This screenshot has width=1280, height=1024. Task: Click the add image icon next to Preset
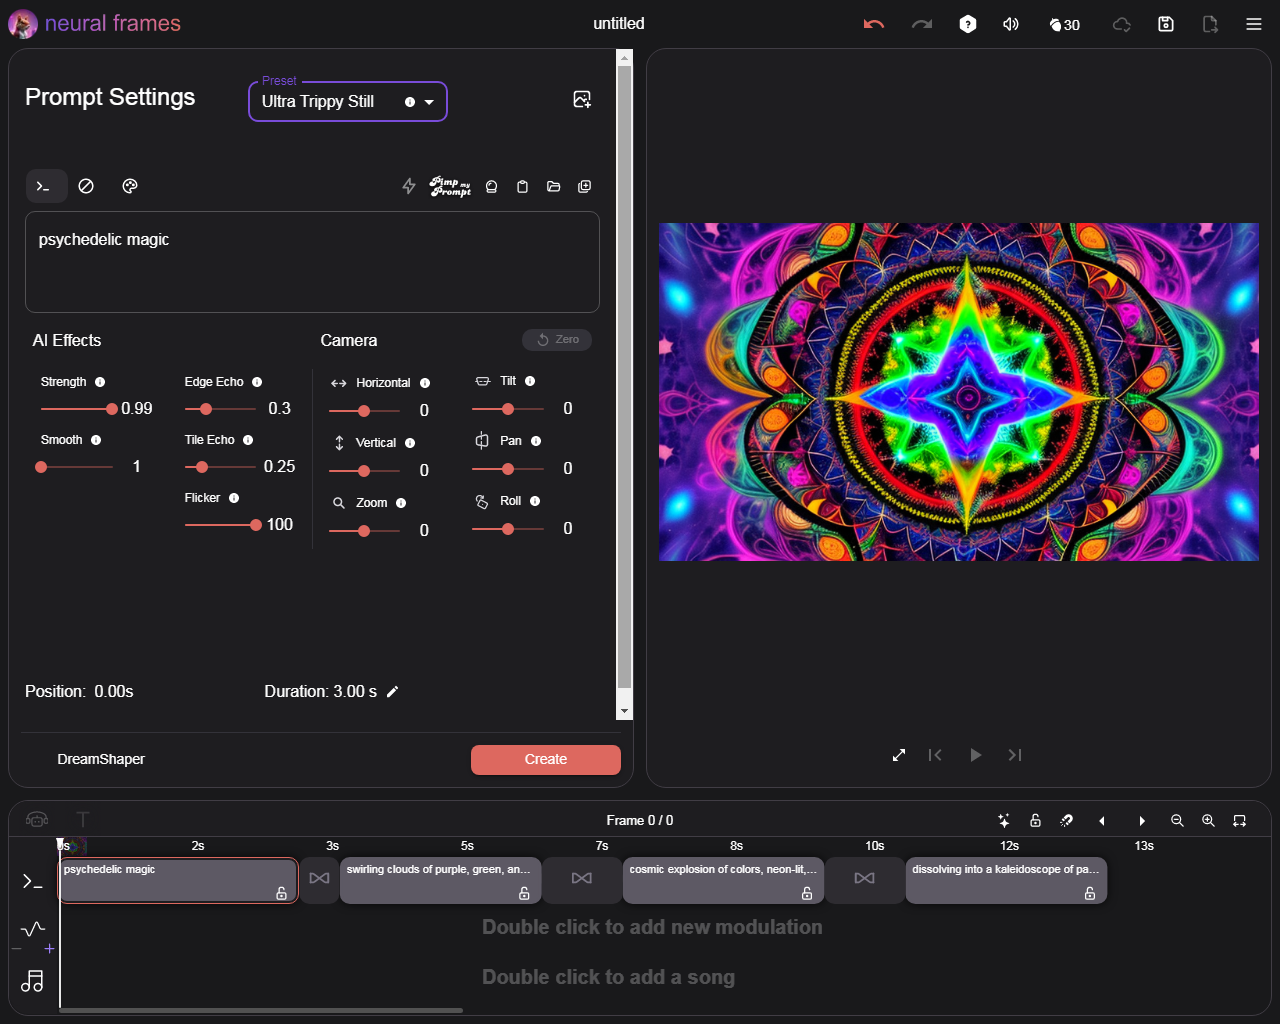582,99
